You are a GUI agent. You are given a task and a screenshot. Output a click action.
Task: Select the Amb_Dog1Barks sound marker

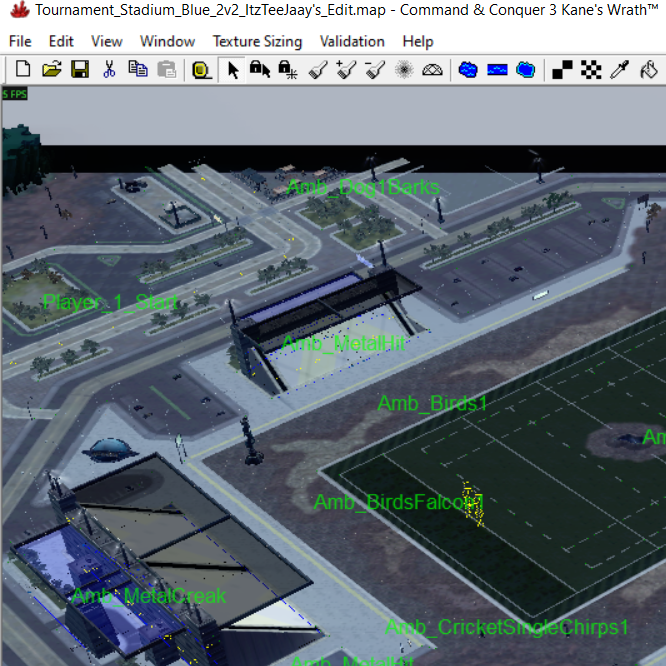363,187
